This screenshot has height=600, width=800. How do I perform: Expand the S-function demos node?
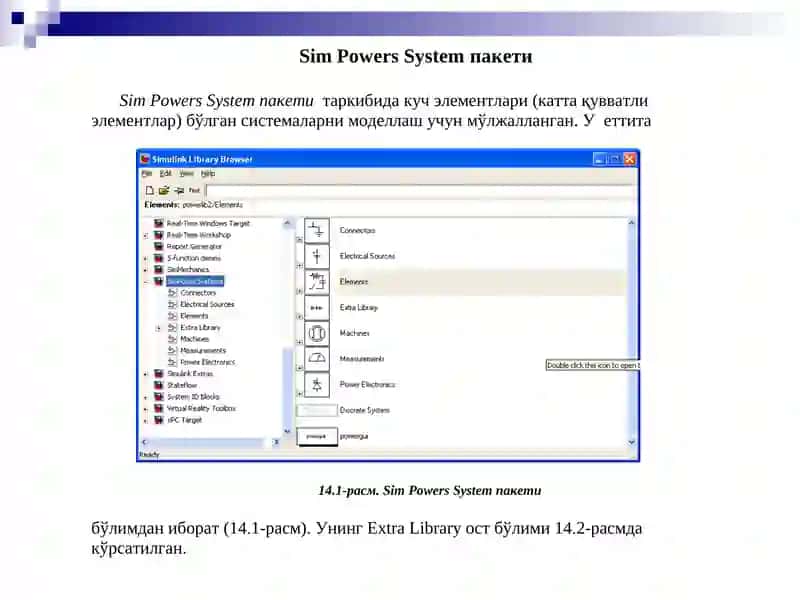[x=146, y=259]
